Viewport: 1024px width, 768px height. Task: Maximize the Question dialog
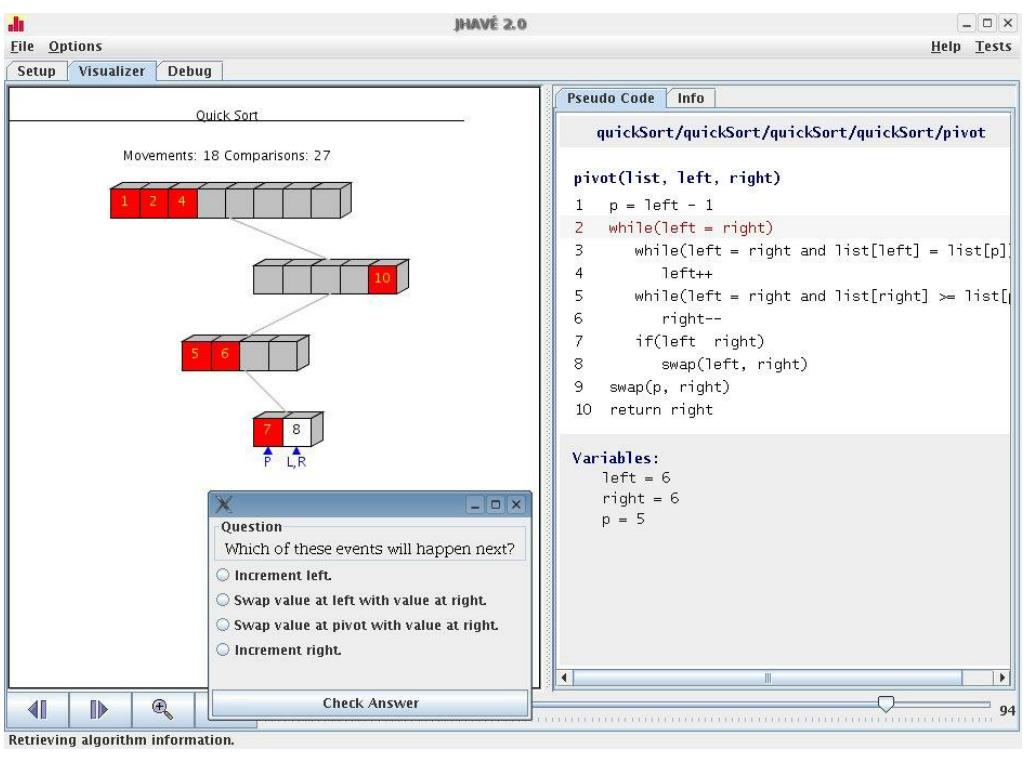(496, 505)
